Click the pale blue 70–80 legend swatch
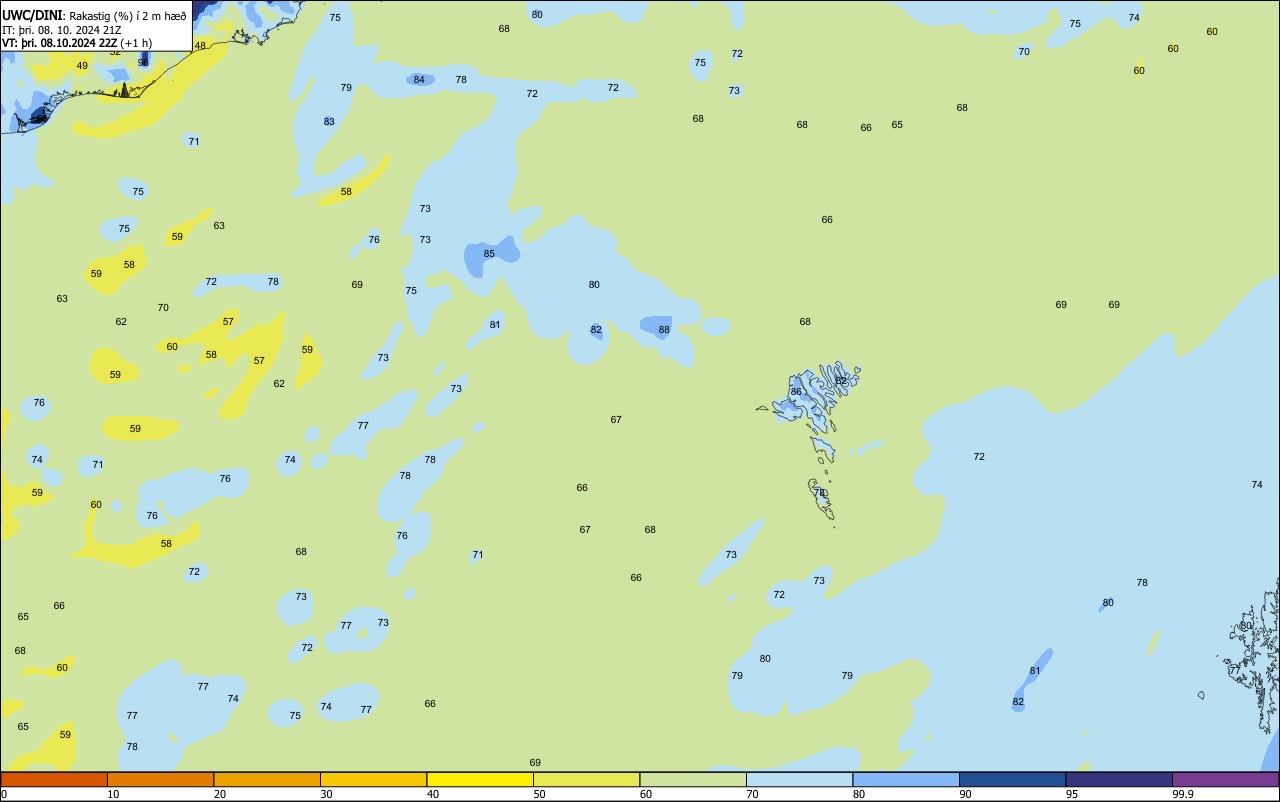 click(799, 779)
